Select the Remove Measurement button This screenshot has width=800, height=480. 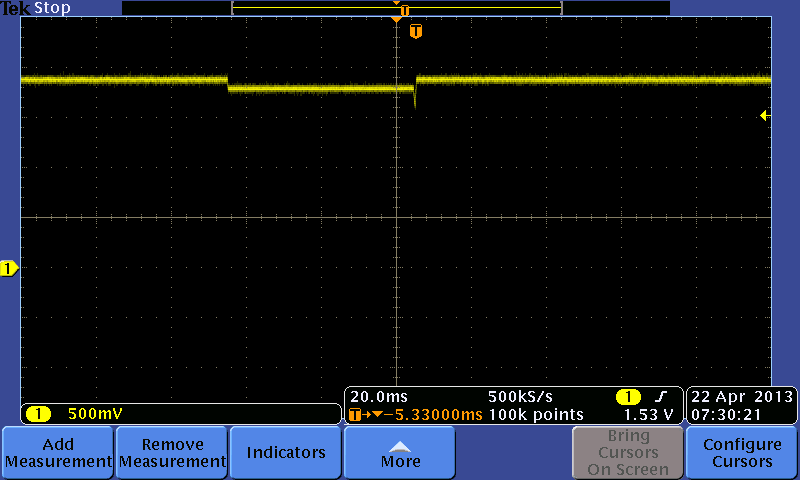click(x=172, y=452)
